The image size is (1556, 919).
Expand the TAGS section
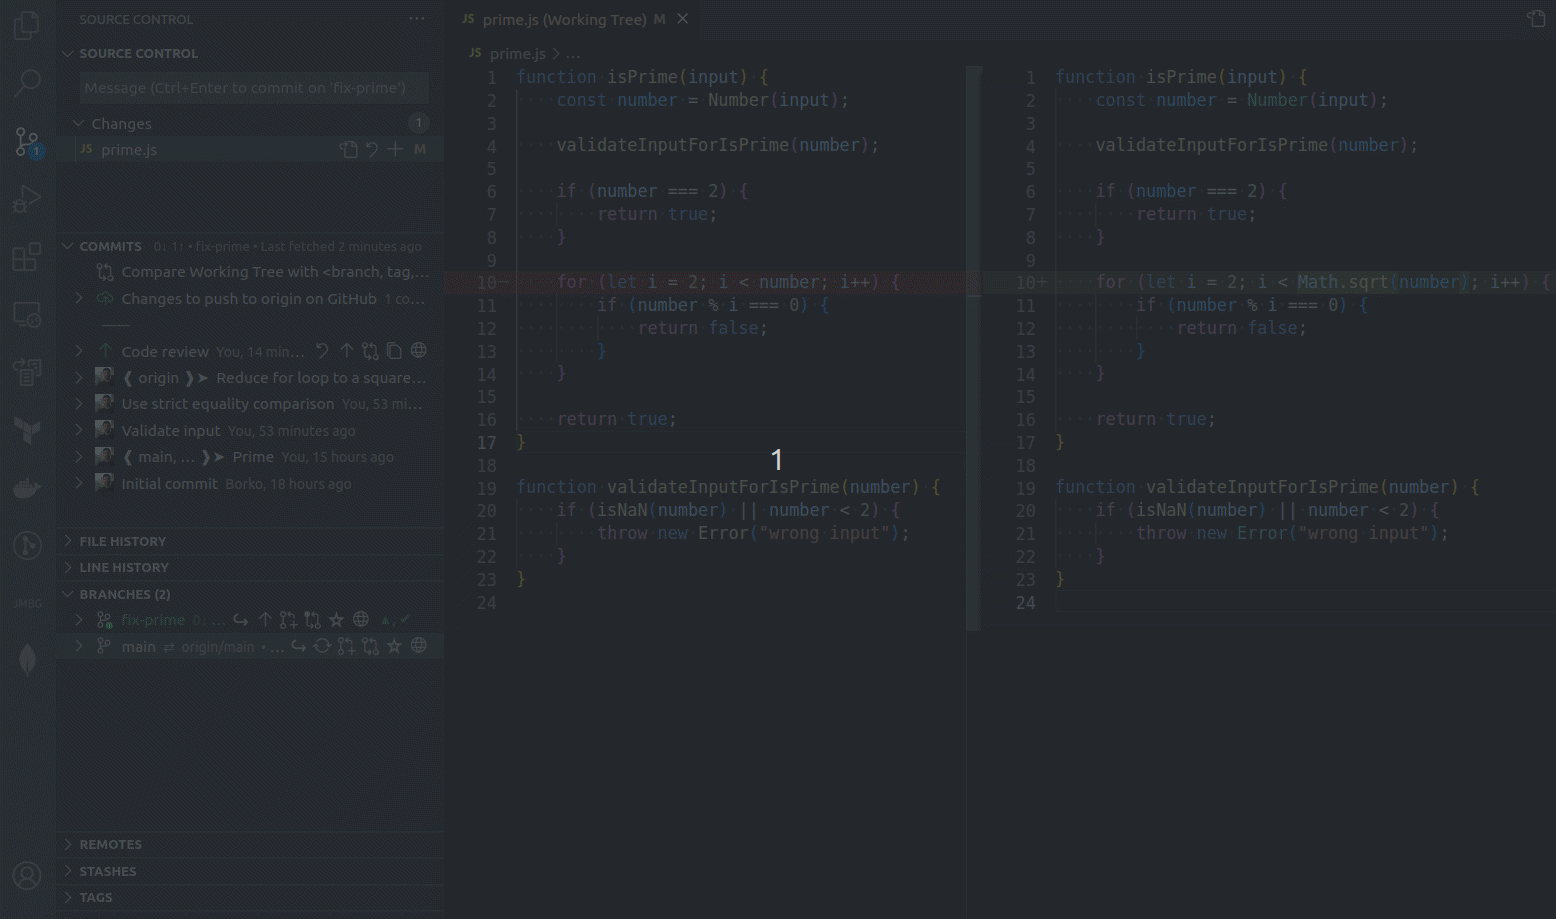68,897
